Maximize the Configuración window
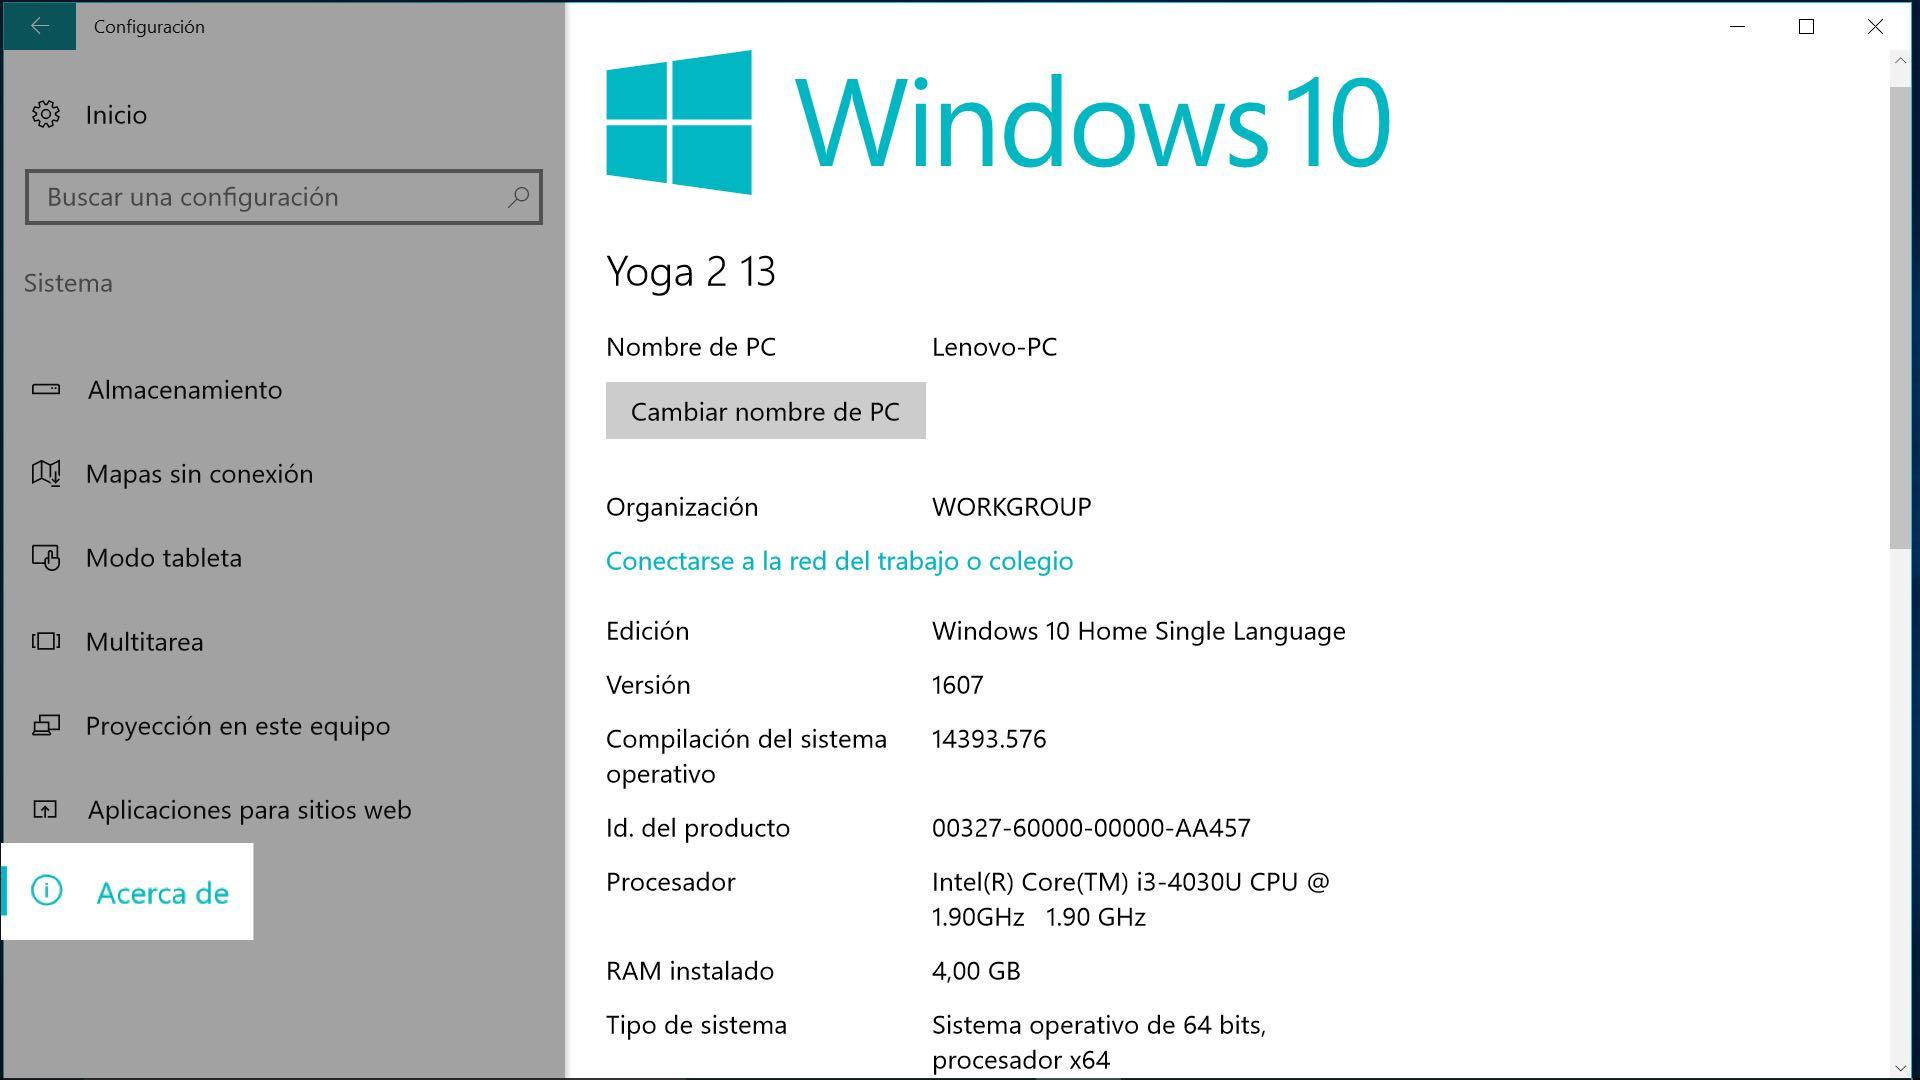This screenshot has width=1920, height=1080. (1806, 26)
